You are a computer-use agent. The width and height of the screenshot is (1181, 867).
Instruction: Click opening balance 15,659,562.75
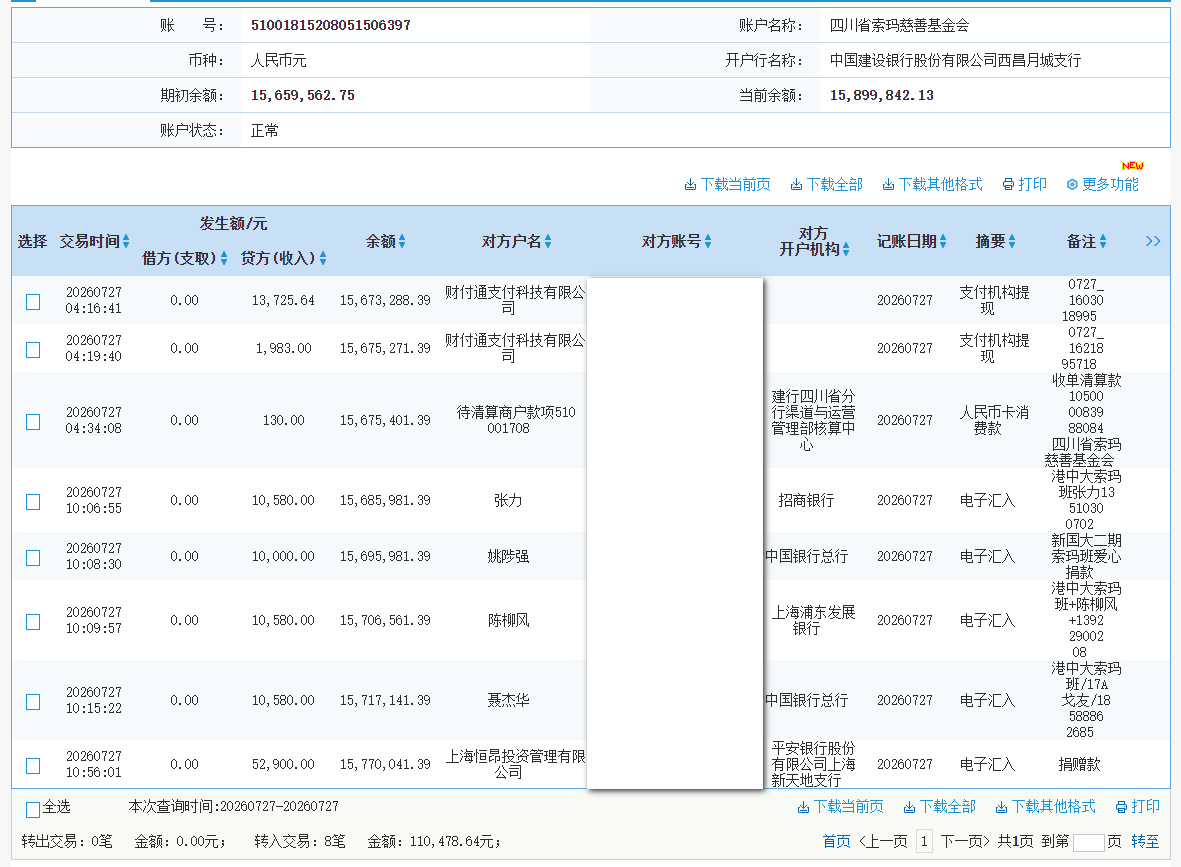point(303,96)
